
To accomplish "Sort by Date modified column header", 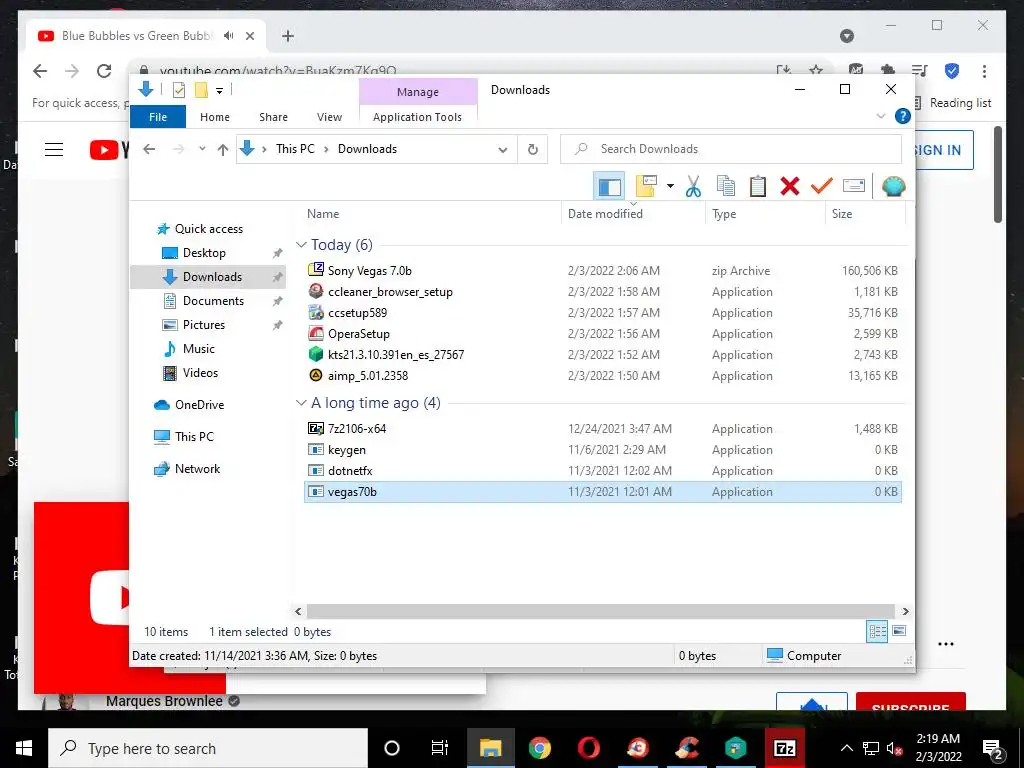I will click(633, 214).
